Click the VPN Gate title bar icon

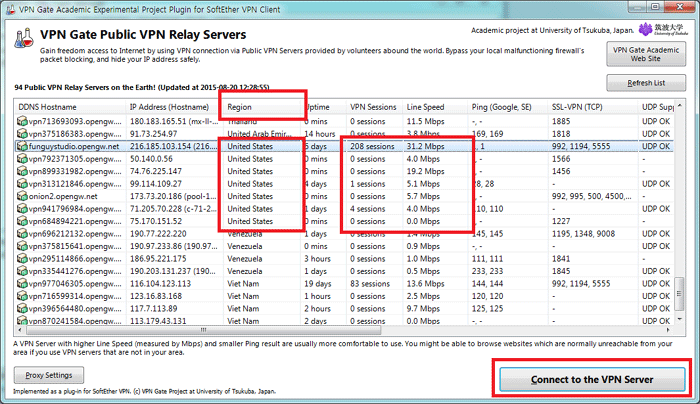tap(11, 8)
